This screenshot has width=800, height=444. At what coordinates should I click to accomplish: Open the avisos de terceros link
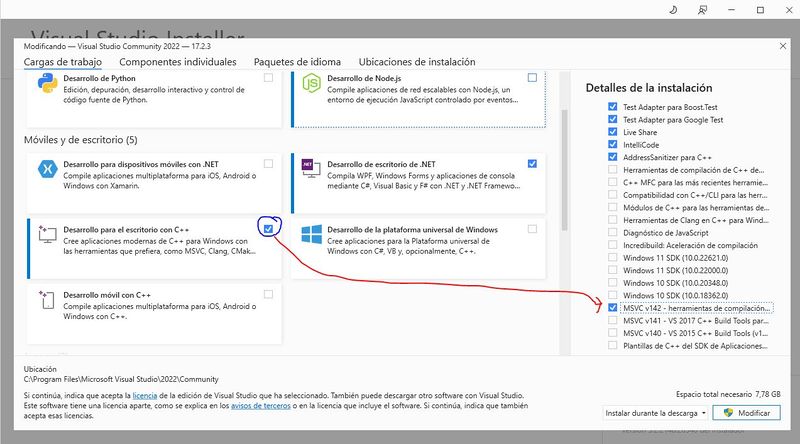(261, 406)
